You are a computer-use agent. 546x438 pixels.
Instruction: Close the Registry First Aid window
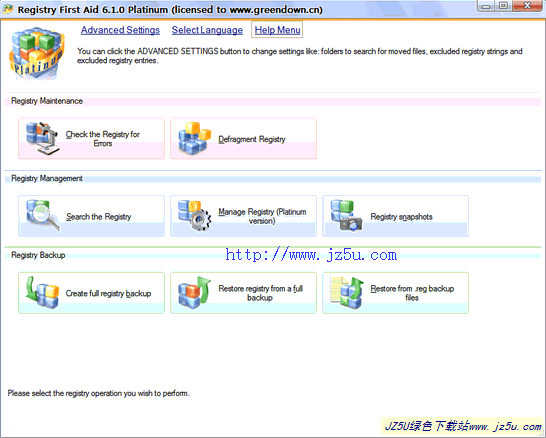(528, 6)
